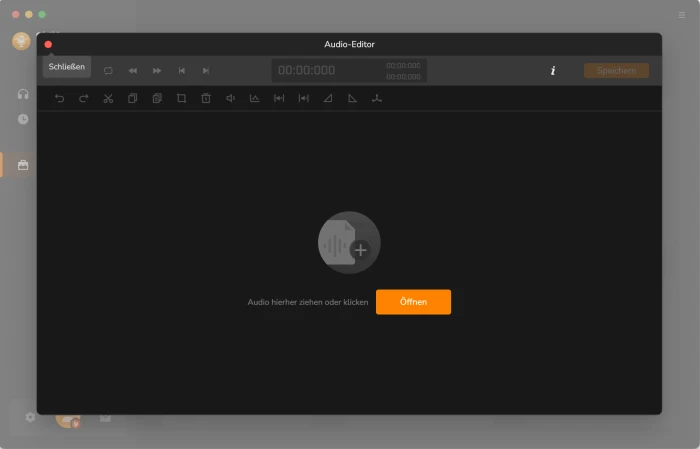700x449 pixels.
Task: Redo the last edit
Action: pyautogui.click(x=83, y=98)
